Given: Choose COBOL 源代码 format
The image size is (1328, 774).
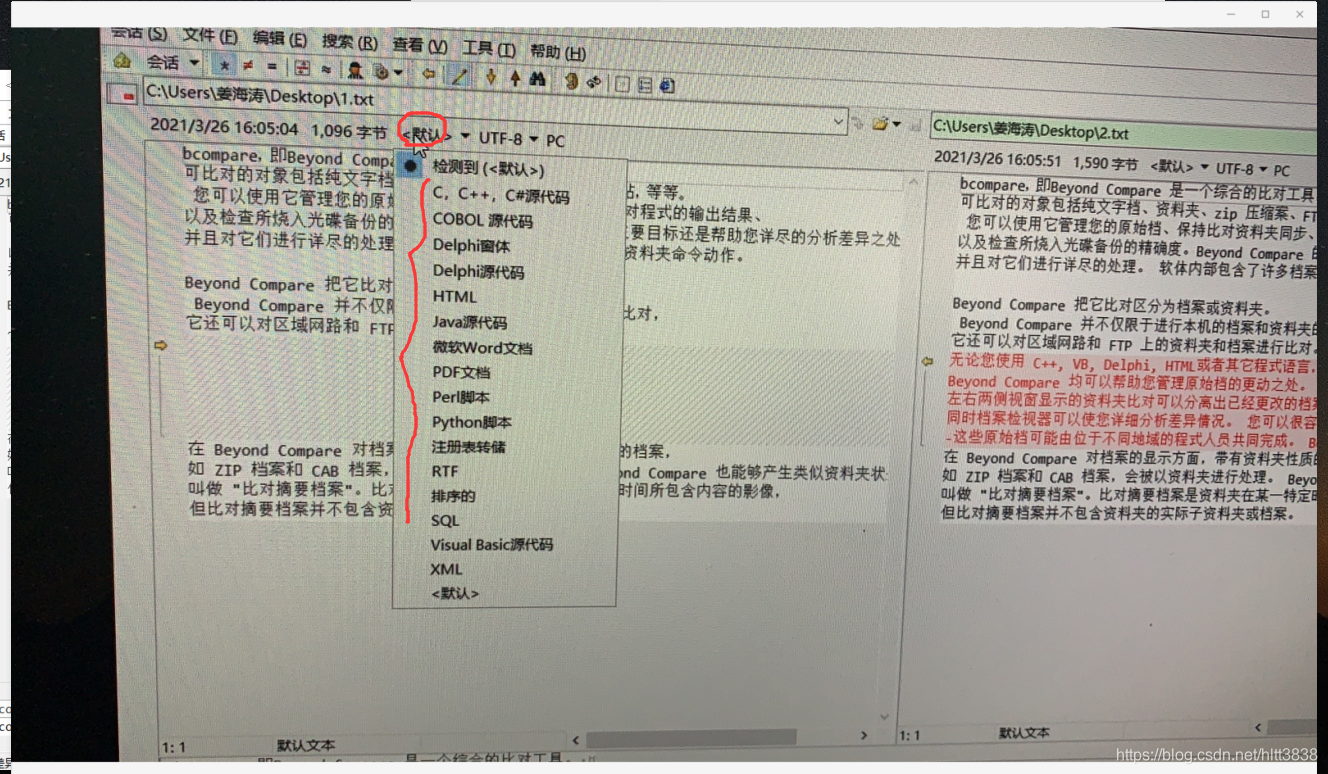Looking at the screenshot, I should (482, 221).
